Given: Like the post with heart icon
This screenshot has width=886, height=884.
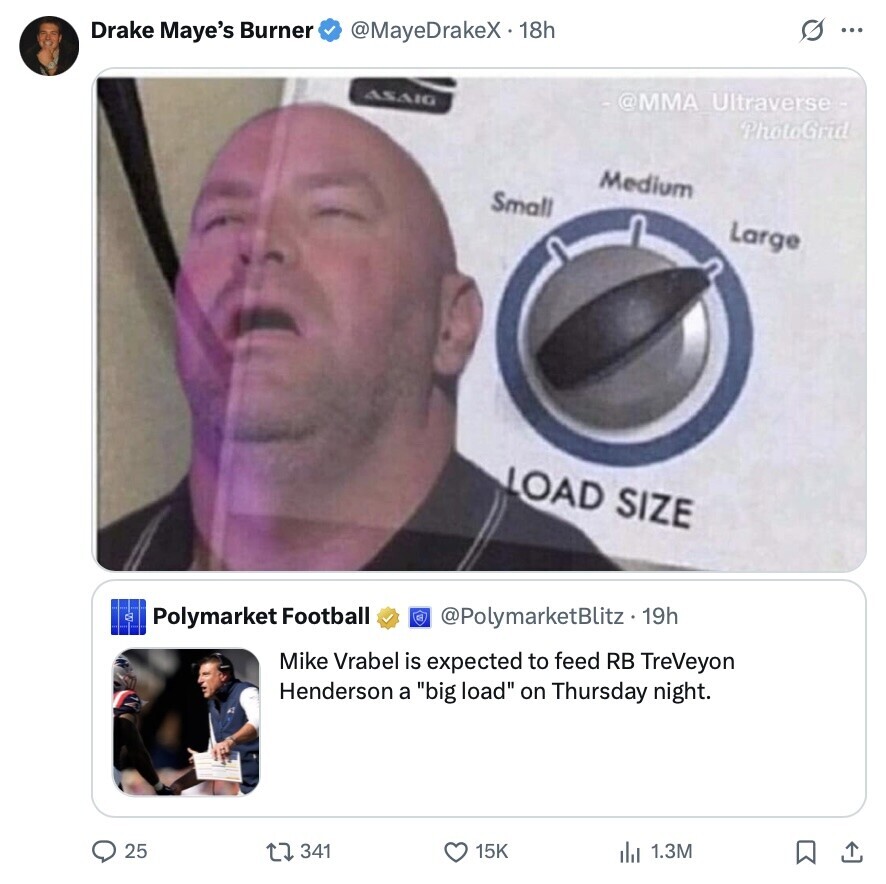Looking at the screenshot, I should click(456, 851).
